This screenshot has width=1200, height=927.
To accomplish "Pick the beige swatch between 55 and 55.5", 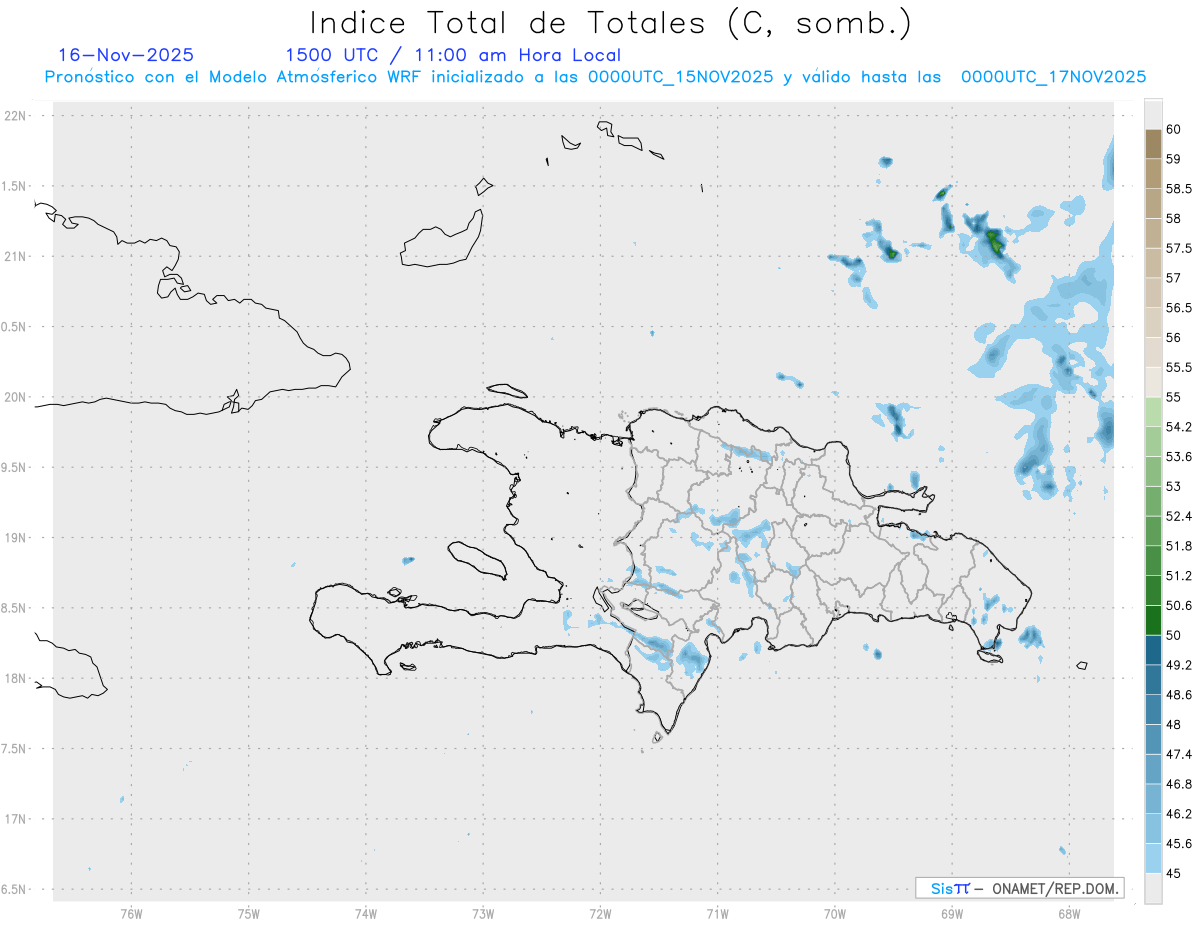I will 1153,383.
